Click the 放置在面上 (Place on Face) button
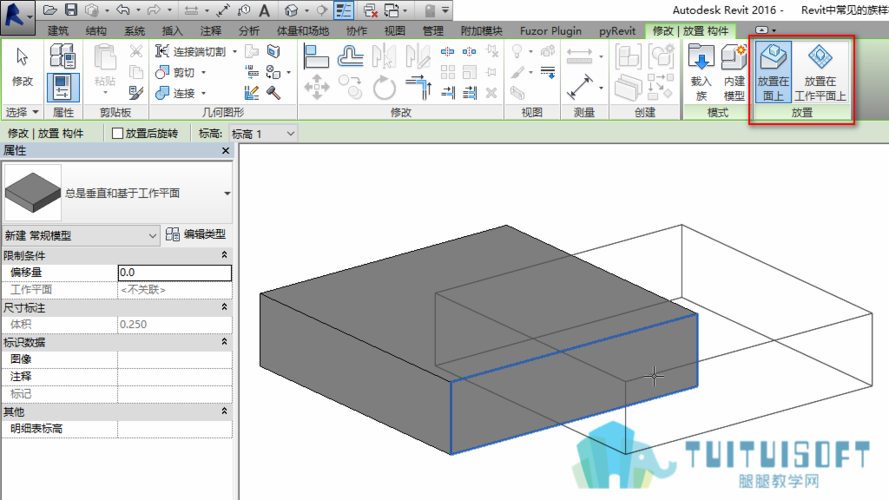Viewport: 889px width, 500px height. (775, 72)
